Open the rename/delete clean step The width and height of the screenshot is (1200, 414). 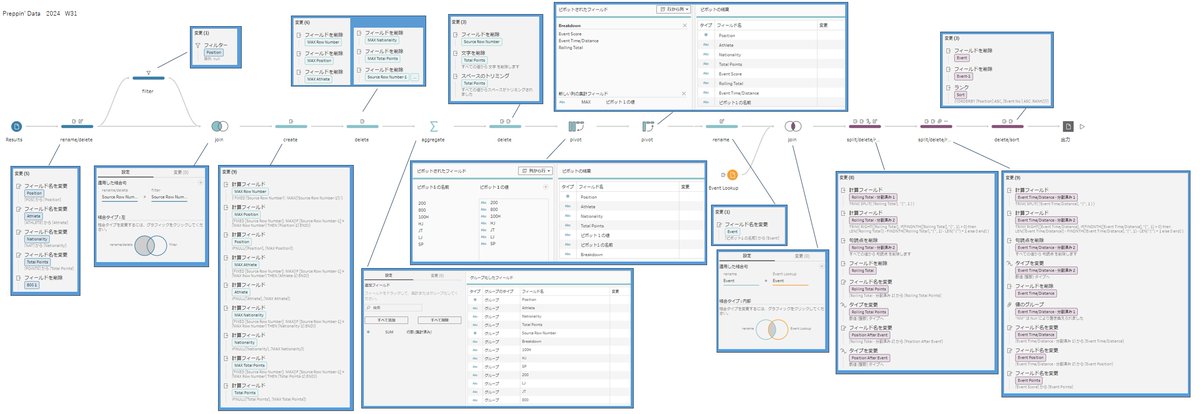(x=78, y=126)
